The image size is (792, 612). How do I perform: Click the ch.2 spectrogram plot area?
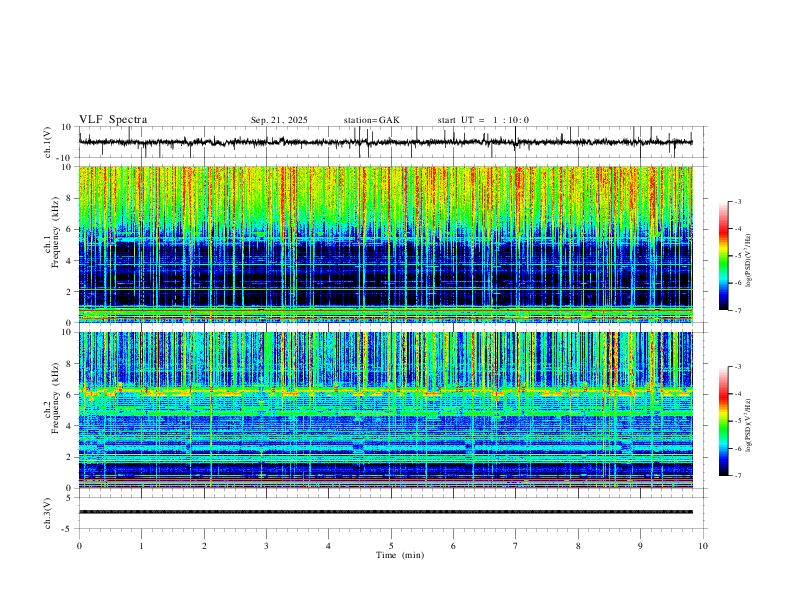(x=385, y=410)
